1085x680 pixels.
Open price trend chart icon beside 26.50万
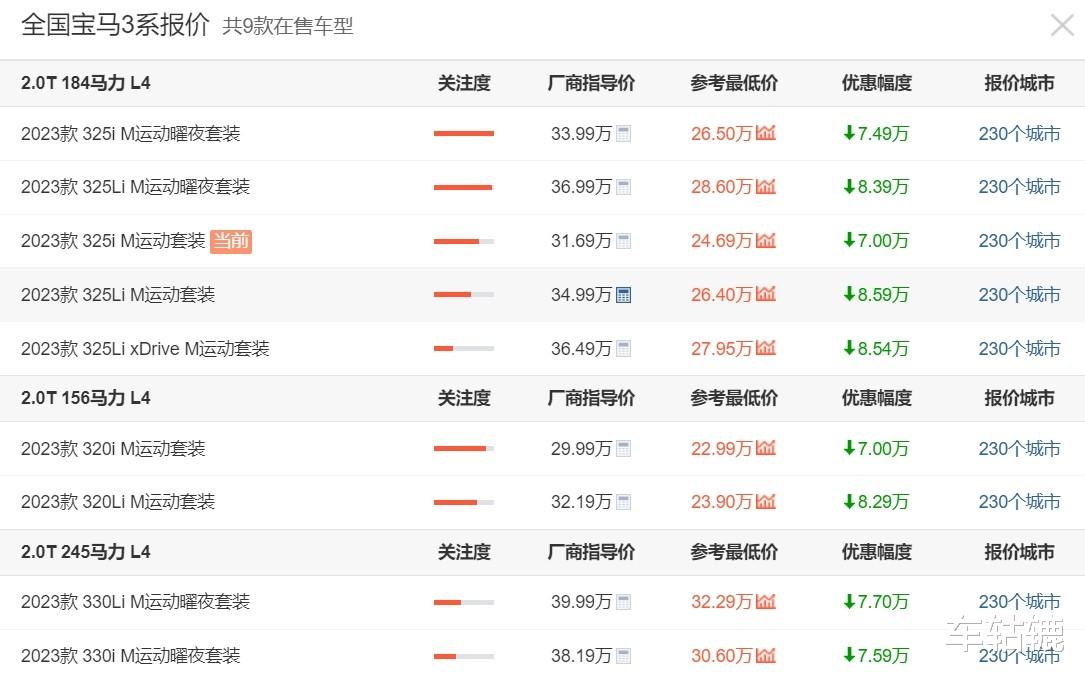tap(765, 133)
